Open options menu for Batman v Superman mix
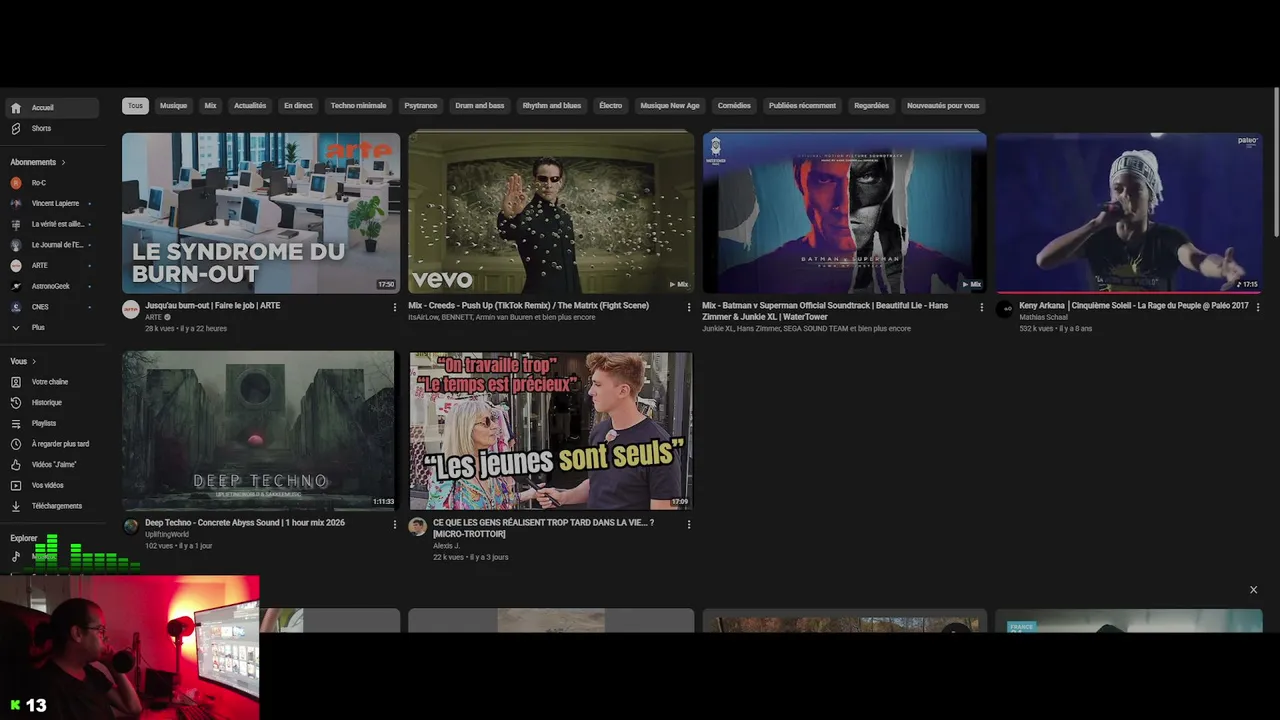This screenshot has width=1280, height=720. (x=981, y=307)
